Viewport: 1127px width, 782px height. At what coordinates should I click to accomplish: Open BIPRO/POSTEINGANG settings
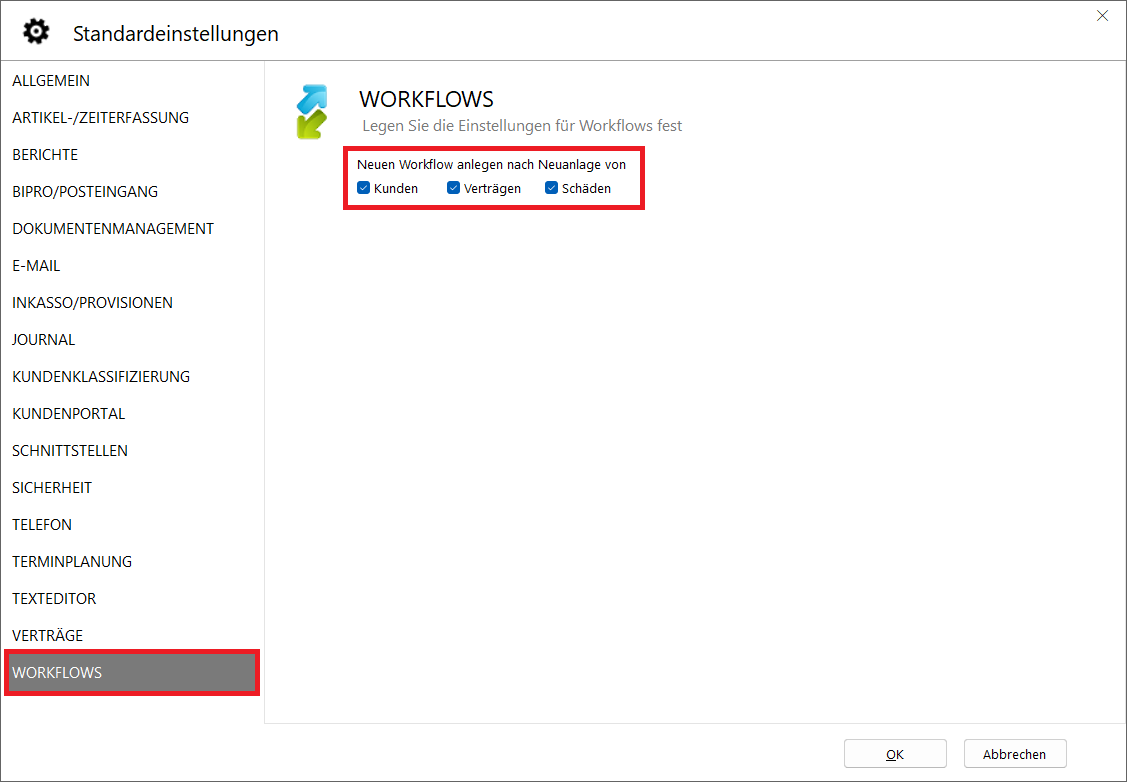click(85, 192)
